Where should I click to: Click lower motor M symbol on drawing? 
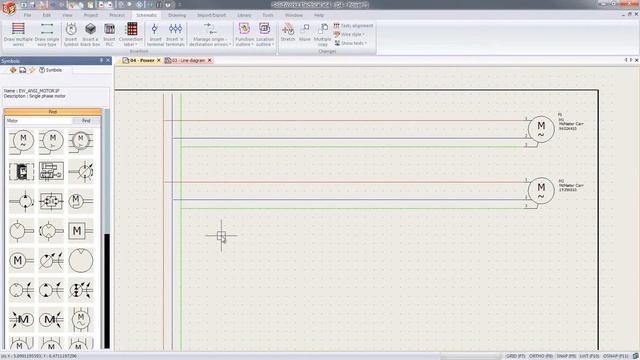541,190
